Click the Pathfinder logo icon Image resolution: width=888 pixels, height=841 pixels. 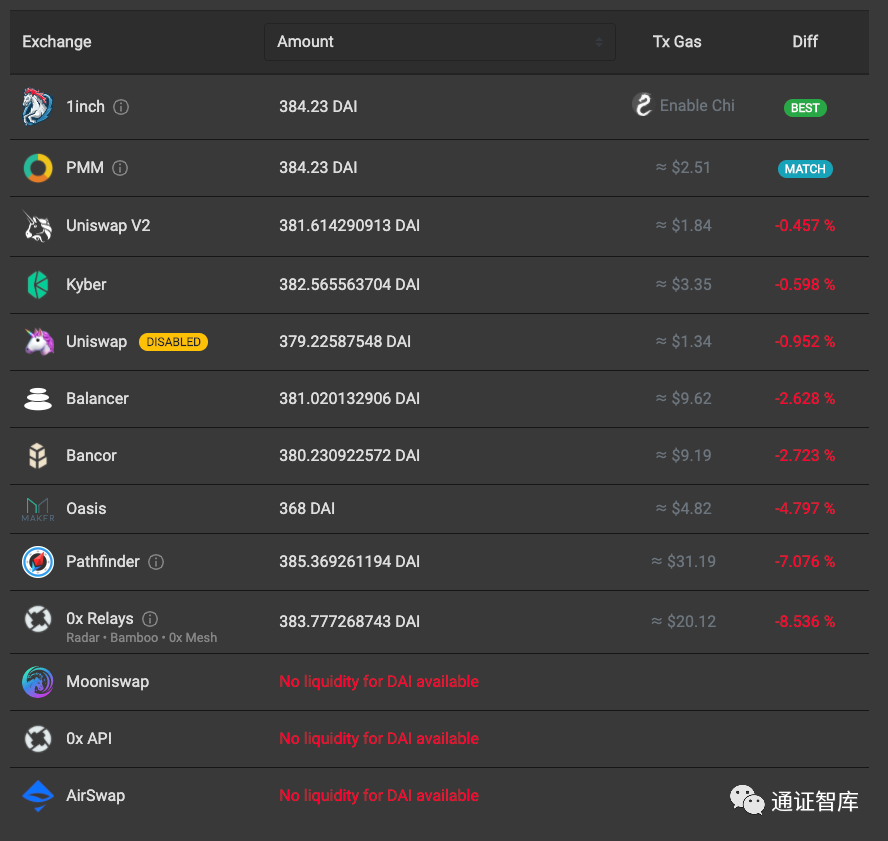pyautogui.click(x=38, y=562)
